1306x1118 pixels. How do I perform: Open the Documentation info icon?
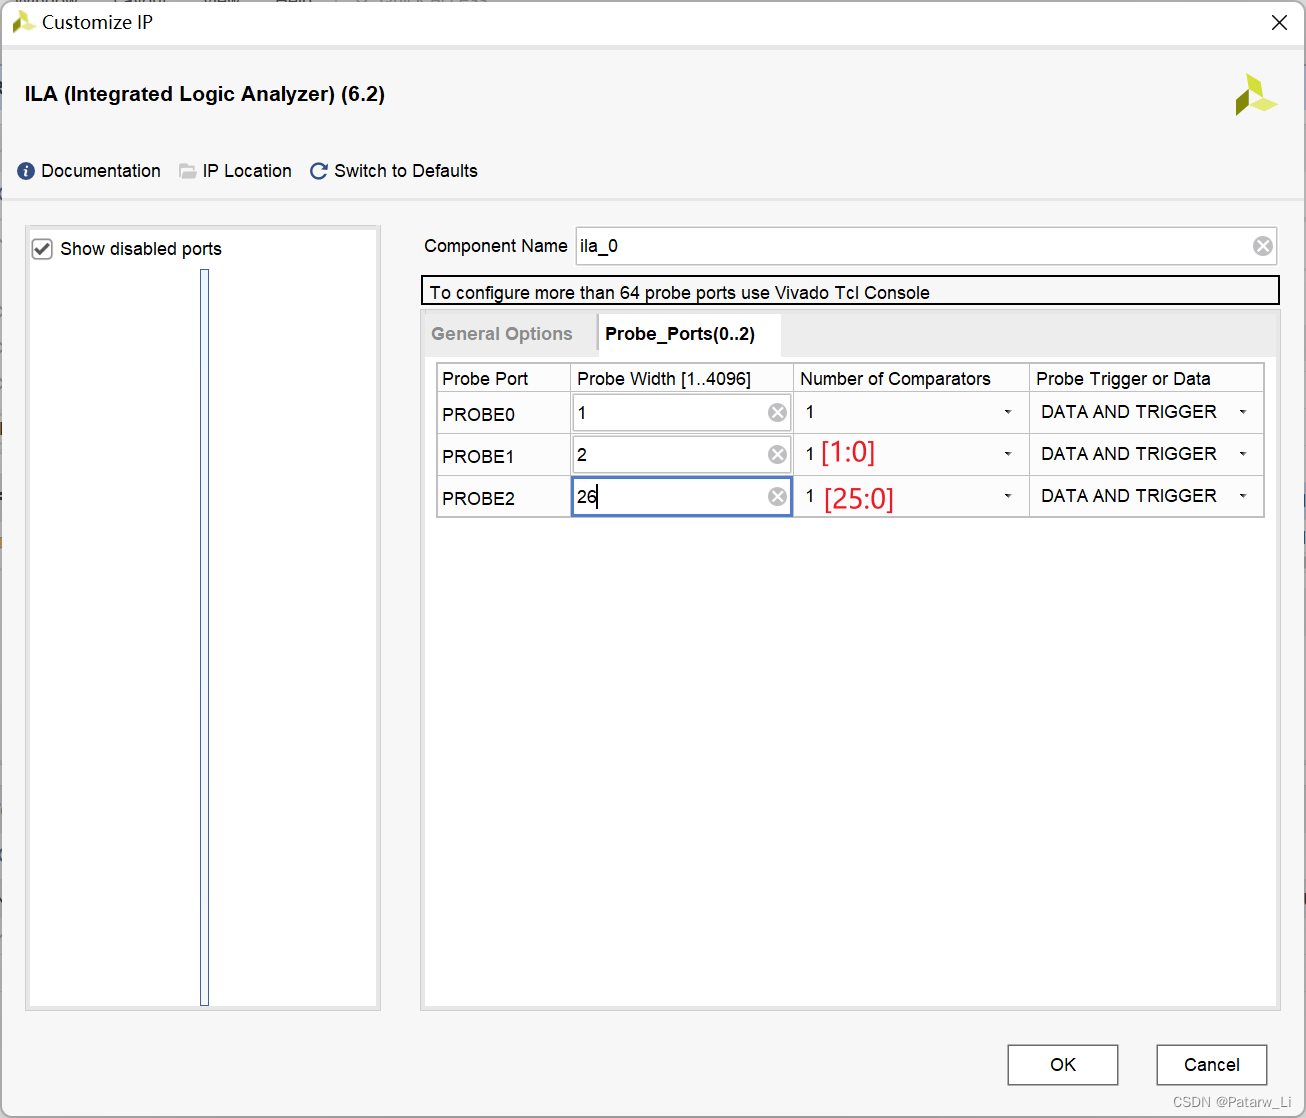tap(26, 171)
